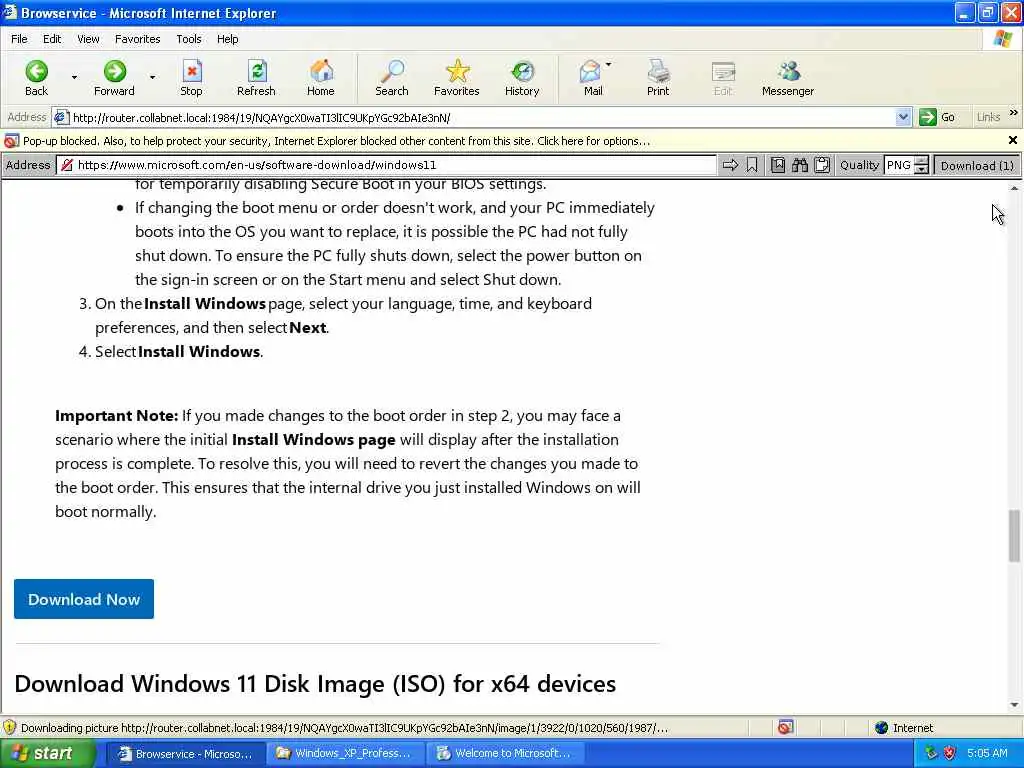1024x768 pixels.
Task: Open the Windows start menu
Action: (48, 753)
